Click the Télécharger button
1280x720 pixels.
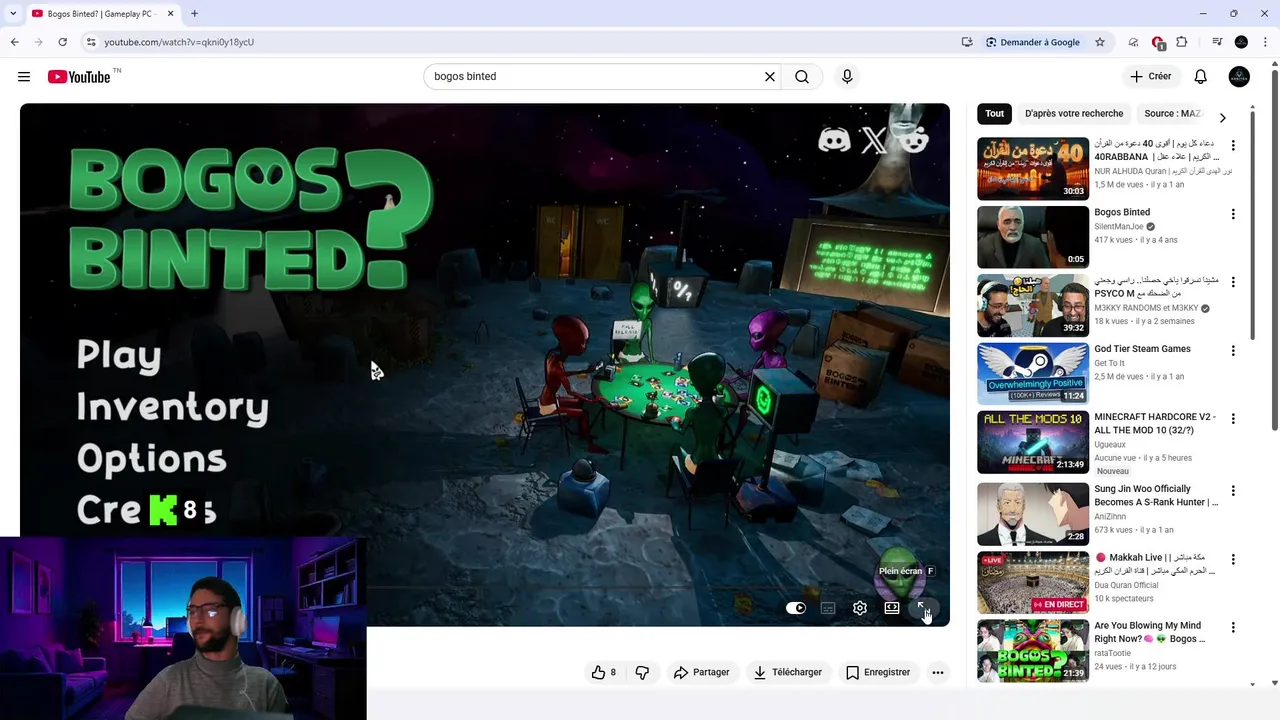tap(787, 673)
